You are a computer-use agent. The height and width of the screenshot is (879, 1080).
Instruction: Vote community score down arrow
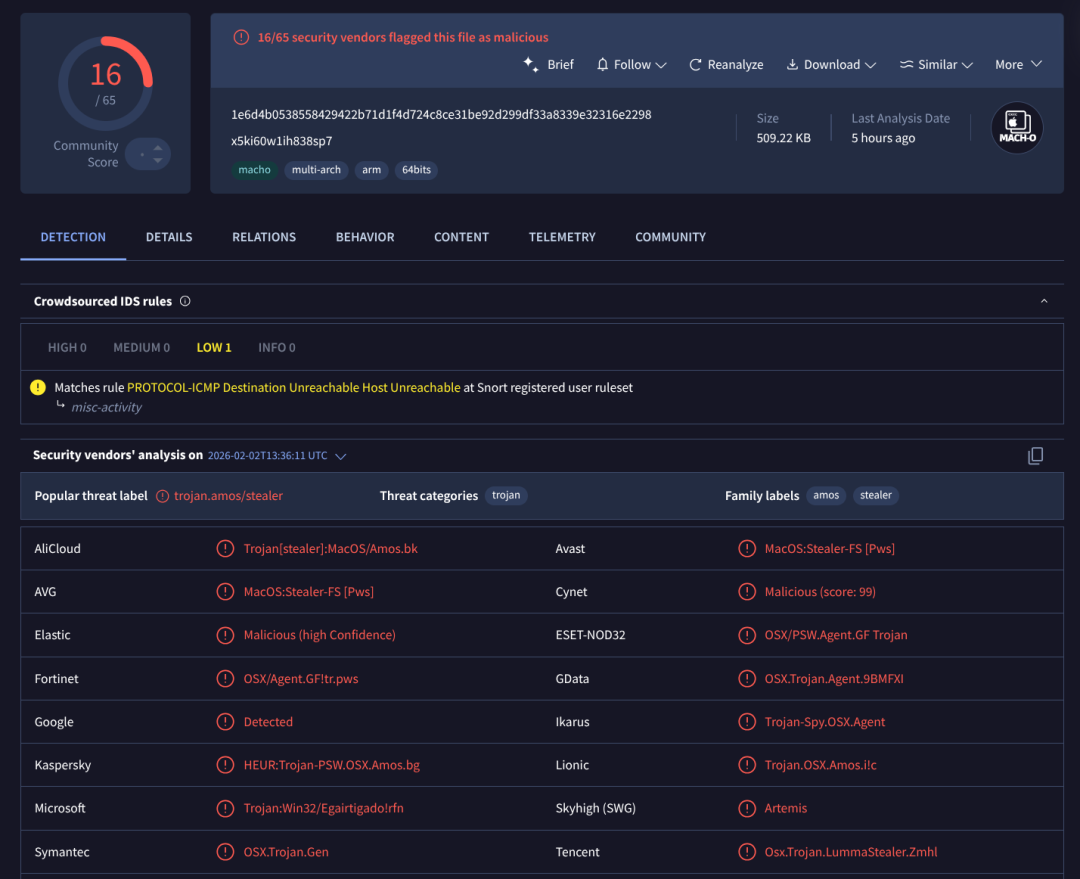158,161
